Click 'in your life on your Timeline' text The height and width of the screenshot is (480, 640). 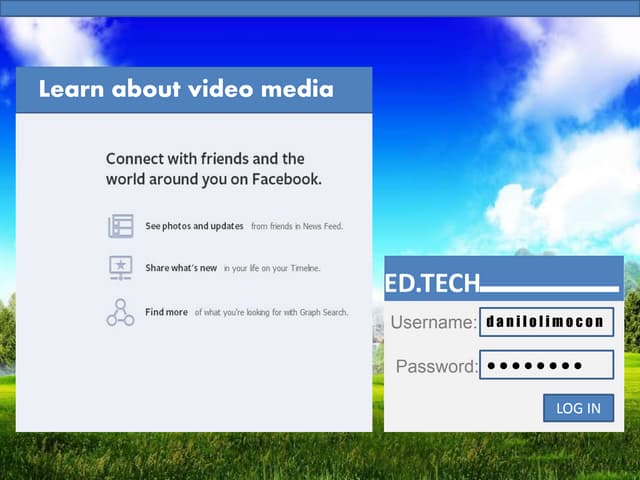pos(272,269)
